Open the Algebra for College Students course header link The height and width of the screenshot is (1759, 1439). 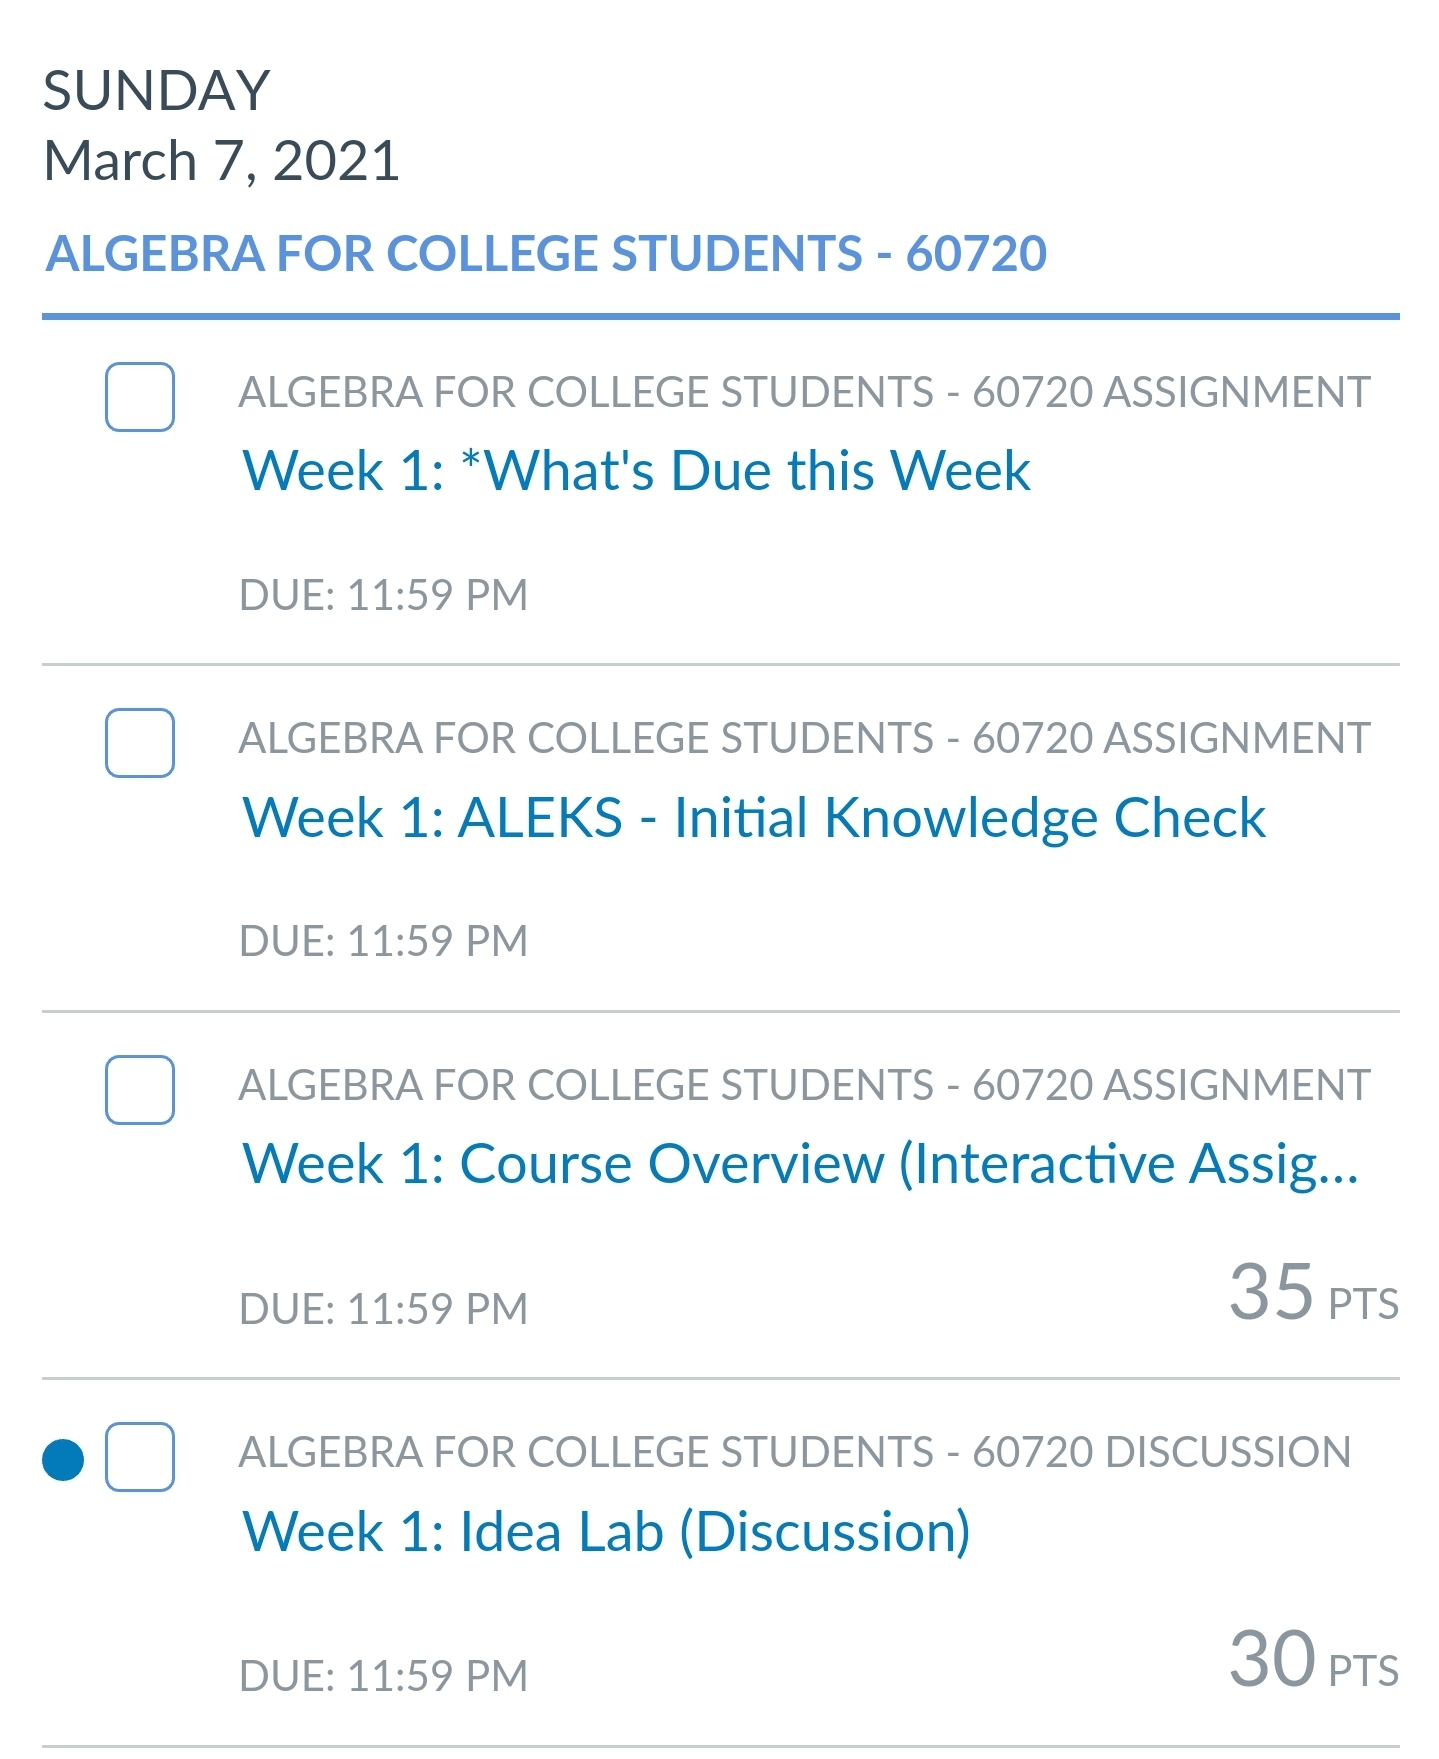(546, 253)
